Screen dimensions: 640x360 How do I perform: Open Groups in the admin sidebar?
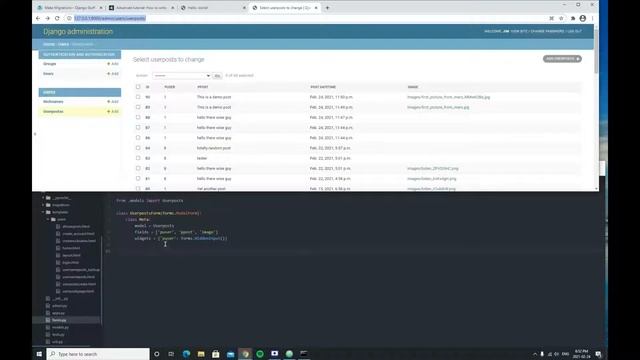click(x=50, y=64)
